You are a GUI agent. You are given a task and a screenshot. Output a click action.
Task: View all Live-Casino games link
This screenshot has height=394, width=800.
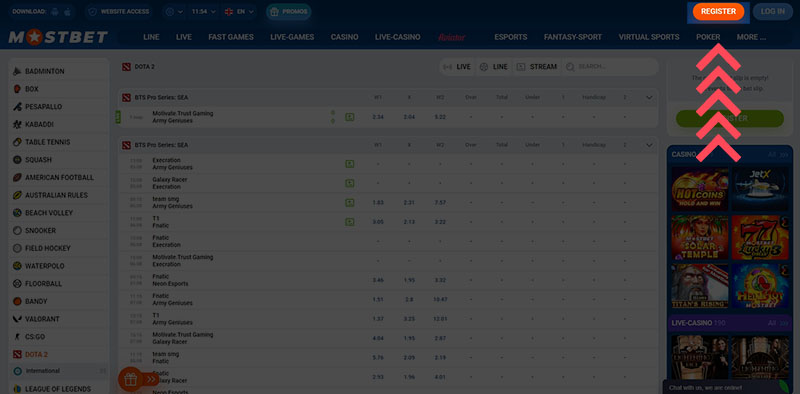778,323
